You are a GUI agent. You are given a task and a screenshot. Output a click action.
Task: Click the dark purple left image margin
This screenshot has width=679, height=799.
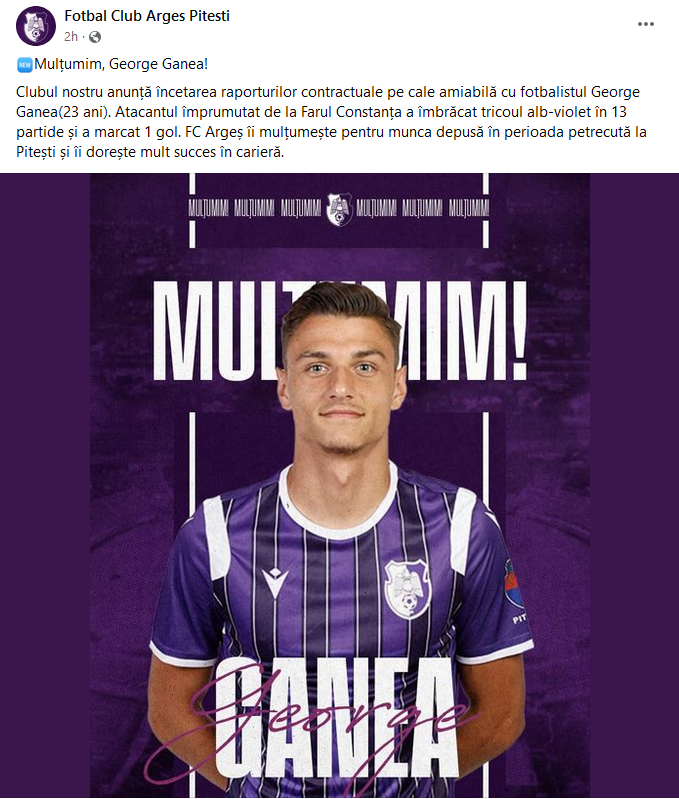point(45,485)
